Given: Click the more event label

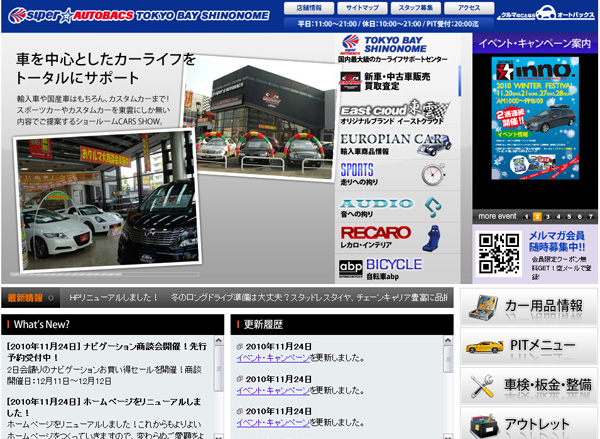Looking at the screenshot, I should coord(497,216).
